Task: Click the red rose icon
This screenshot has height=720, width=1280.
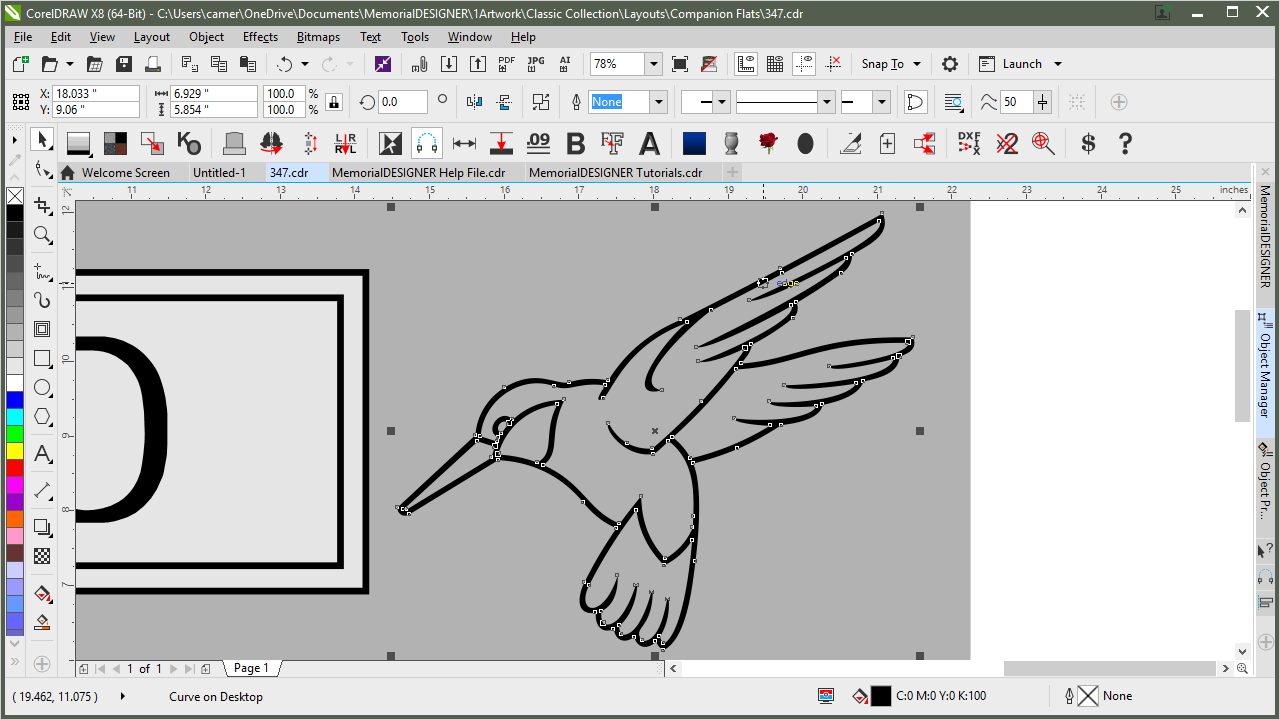Action: (768, 143)
